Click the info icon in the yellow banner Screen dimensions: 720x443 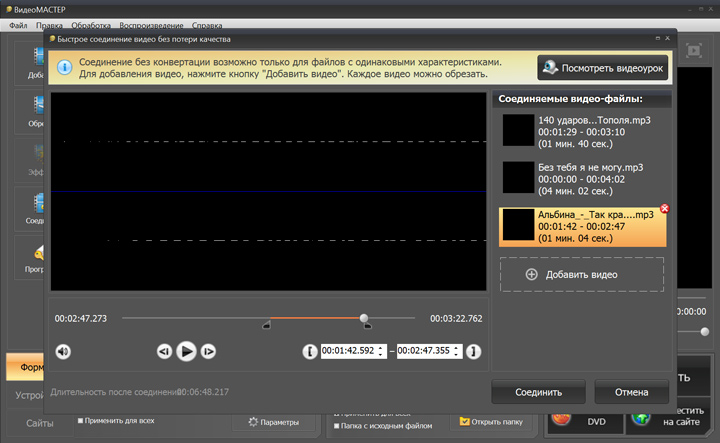(64, 67)
